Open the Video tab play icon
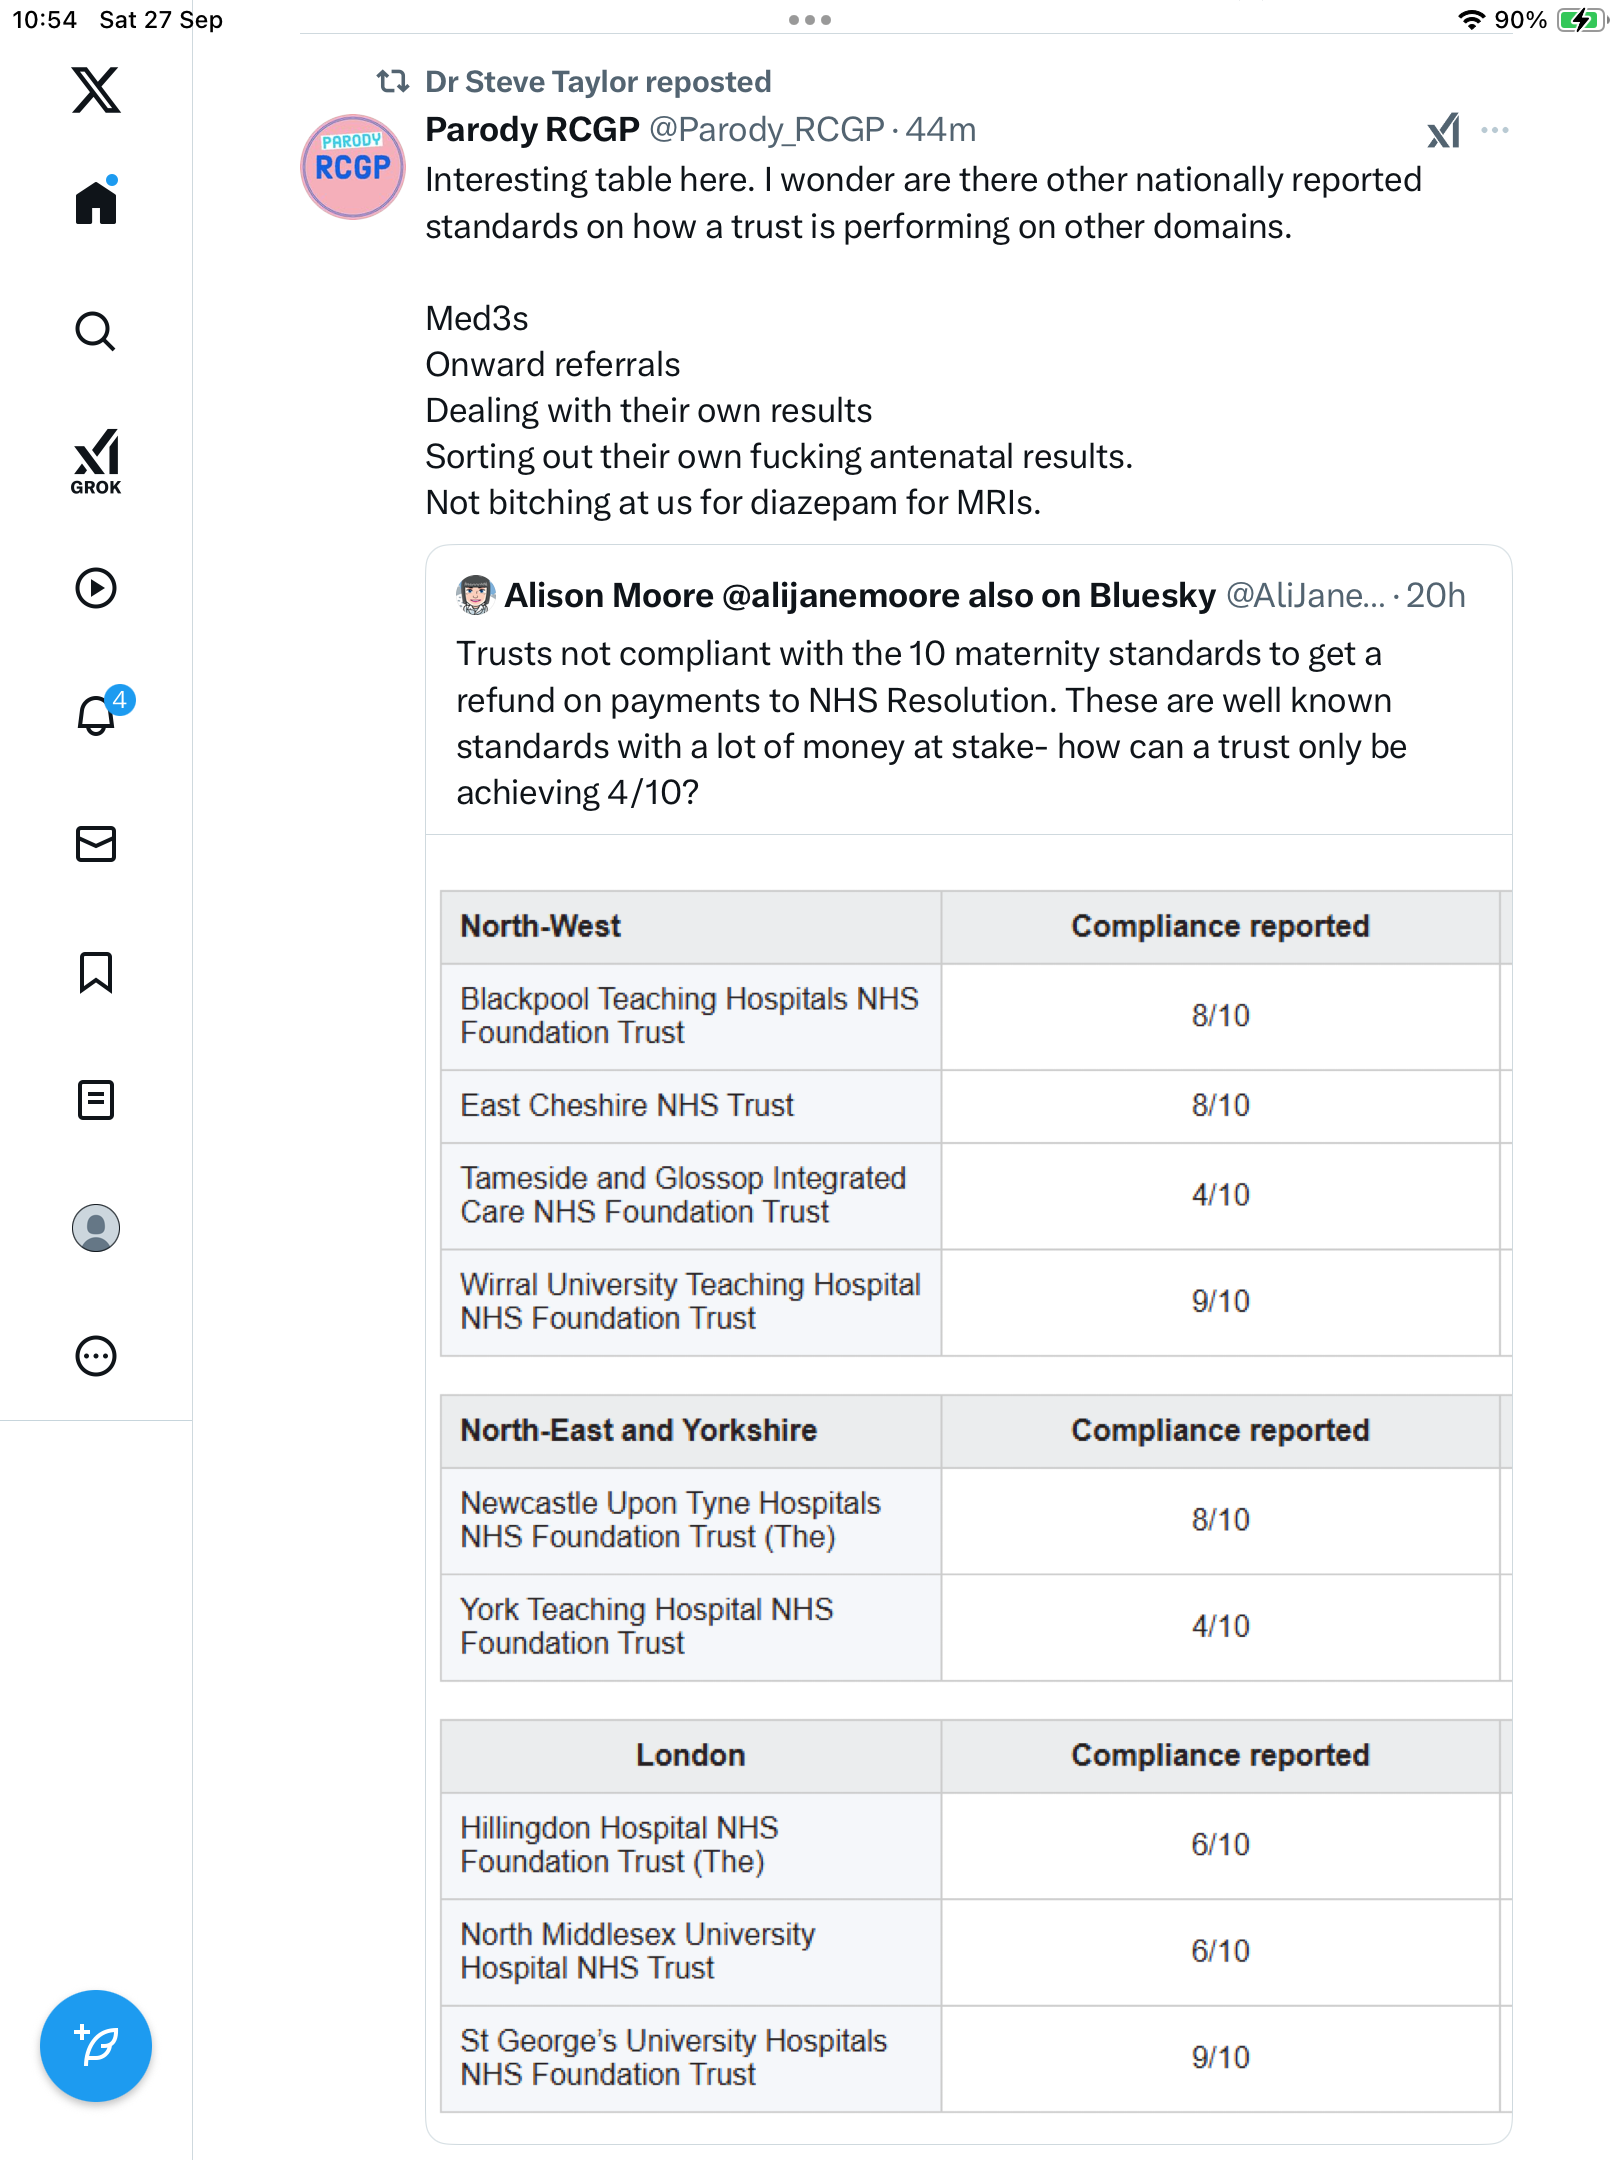 click(96, 588)
